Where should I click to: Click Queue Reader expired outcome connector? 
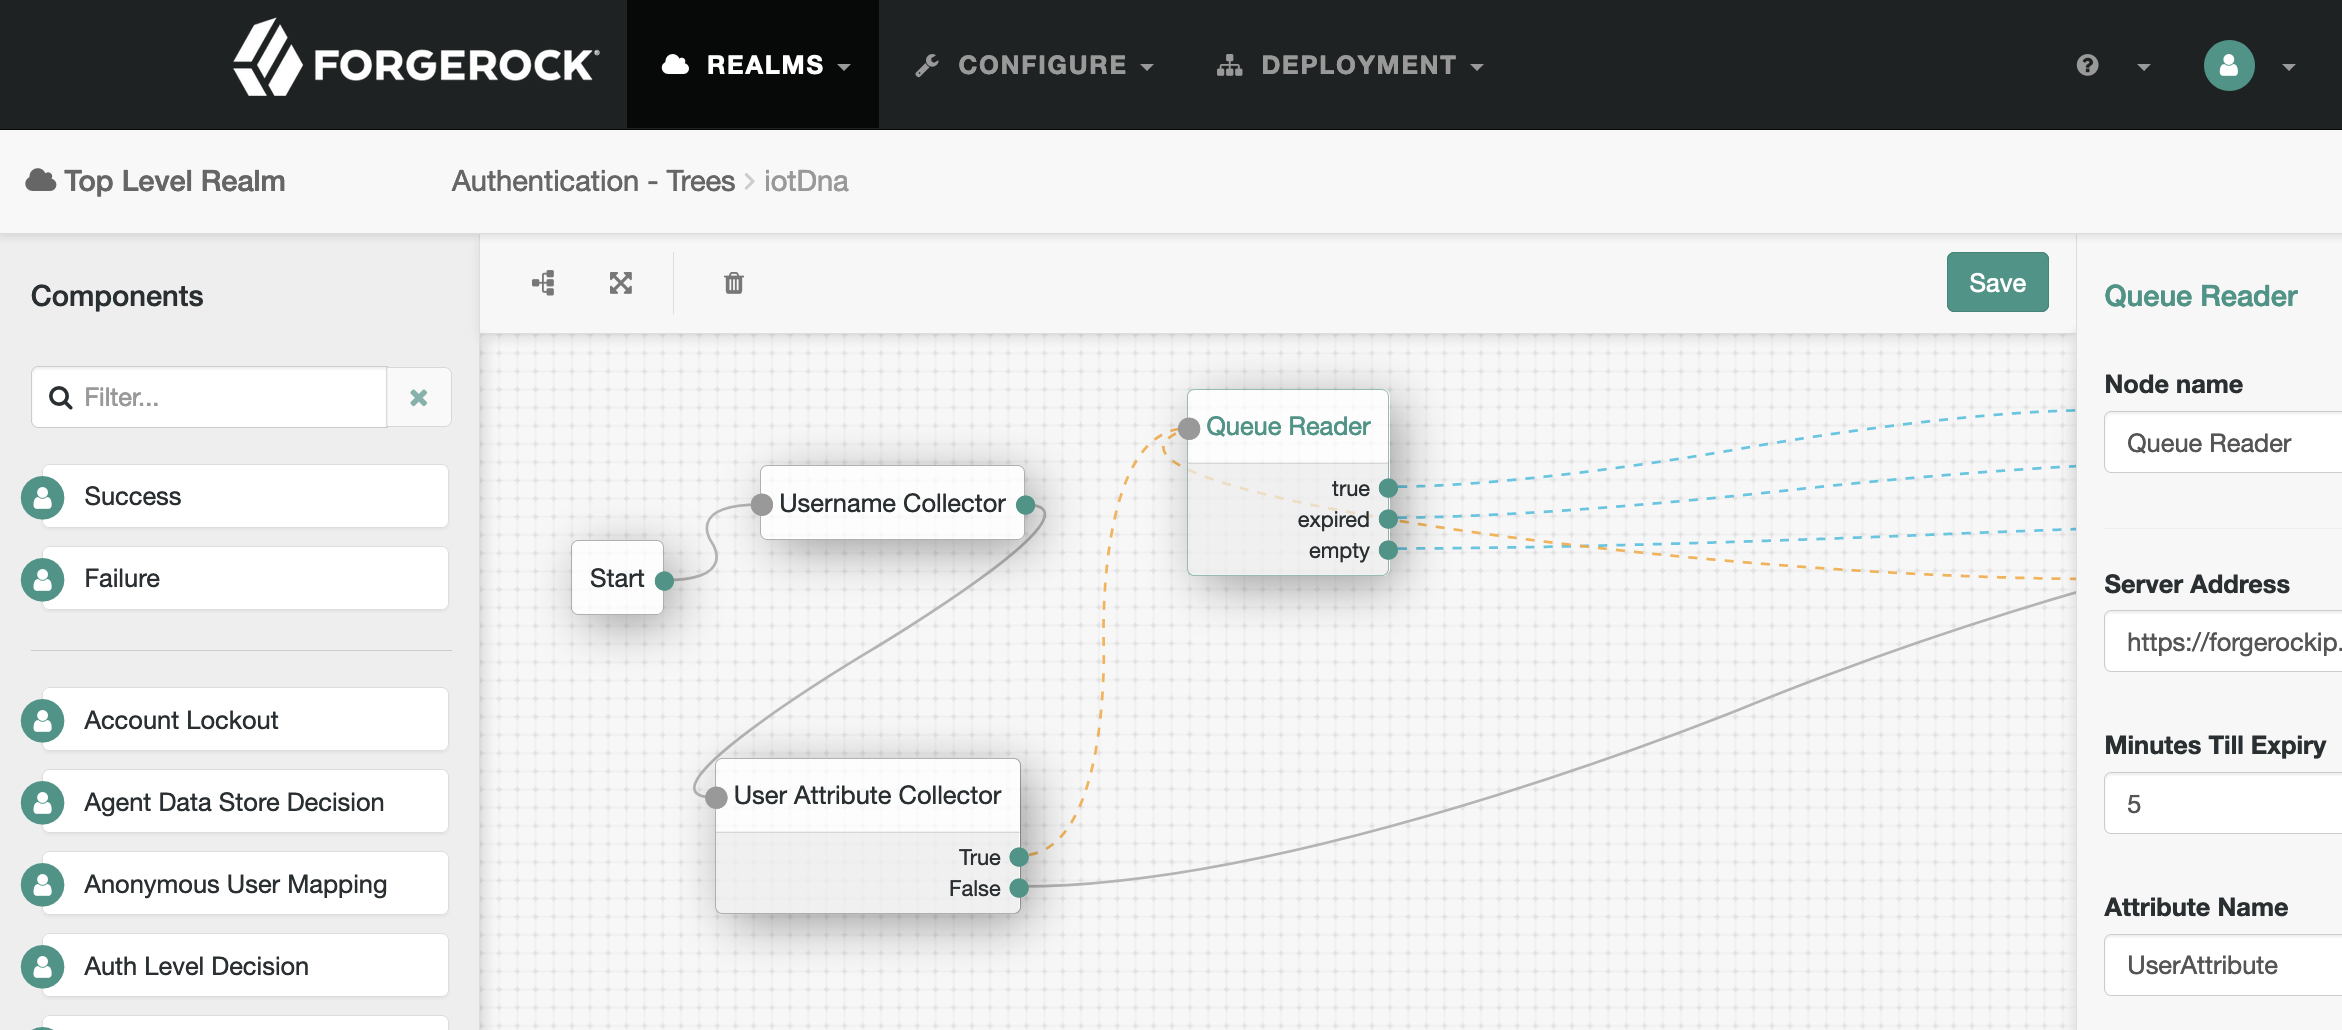pos(1388,519)
